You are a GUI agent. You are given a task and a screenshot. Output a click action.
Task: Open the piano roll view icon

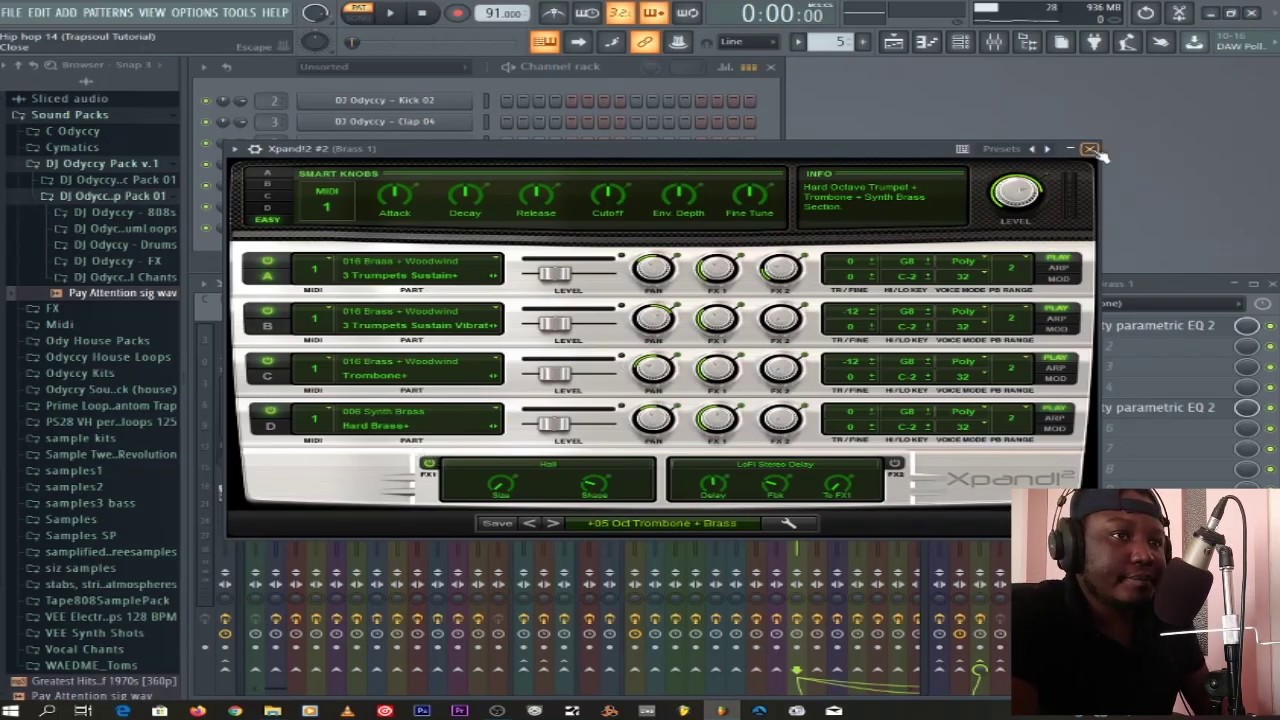(x=927, y=41)
